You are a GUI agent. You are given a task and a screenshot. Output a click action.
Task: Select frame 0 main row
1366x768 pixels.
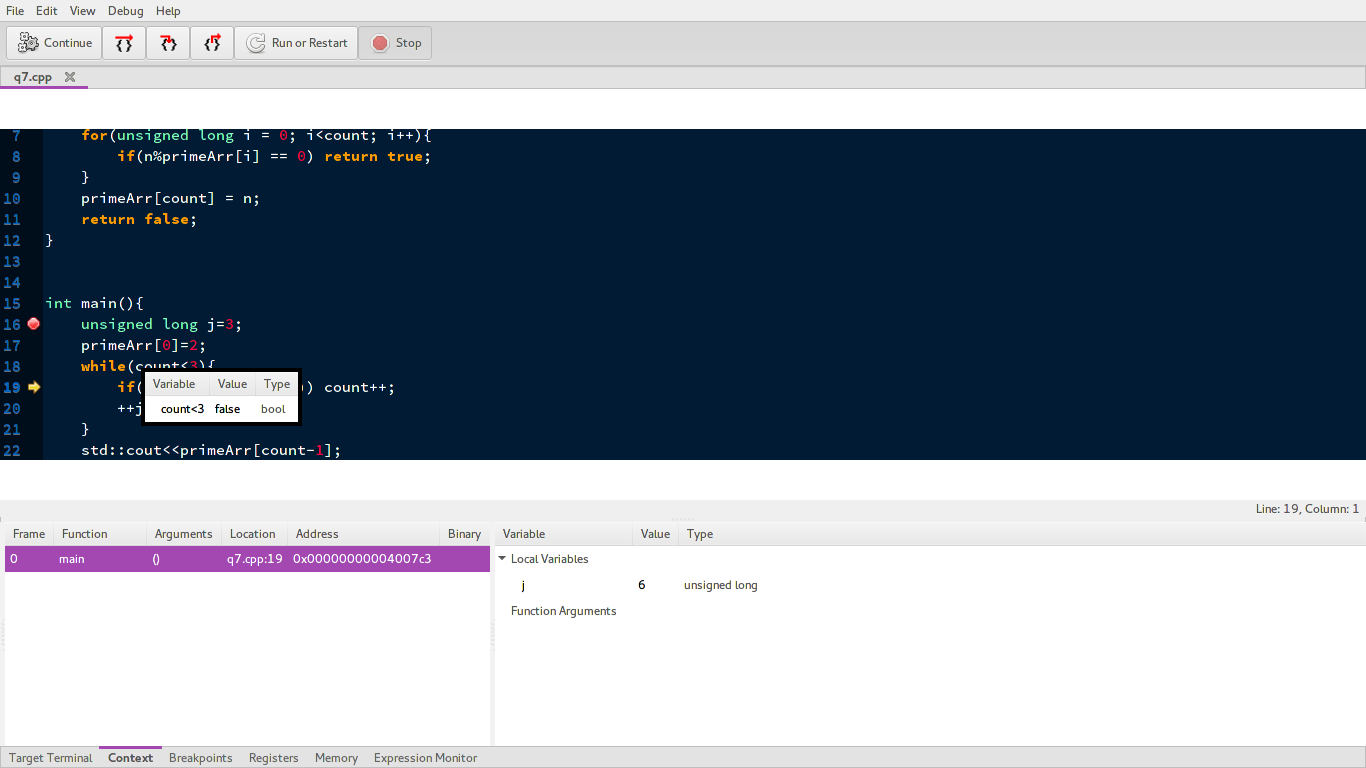coord(247,559)
